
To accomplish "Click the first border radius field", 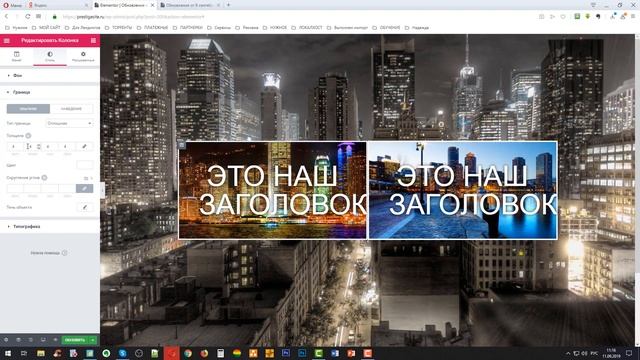I will coord(15,189).
